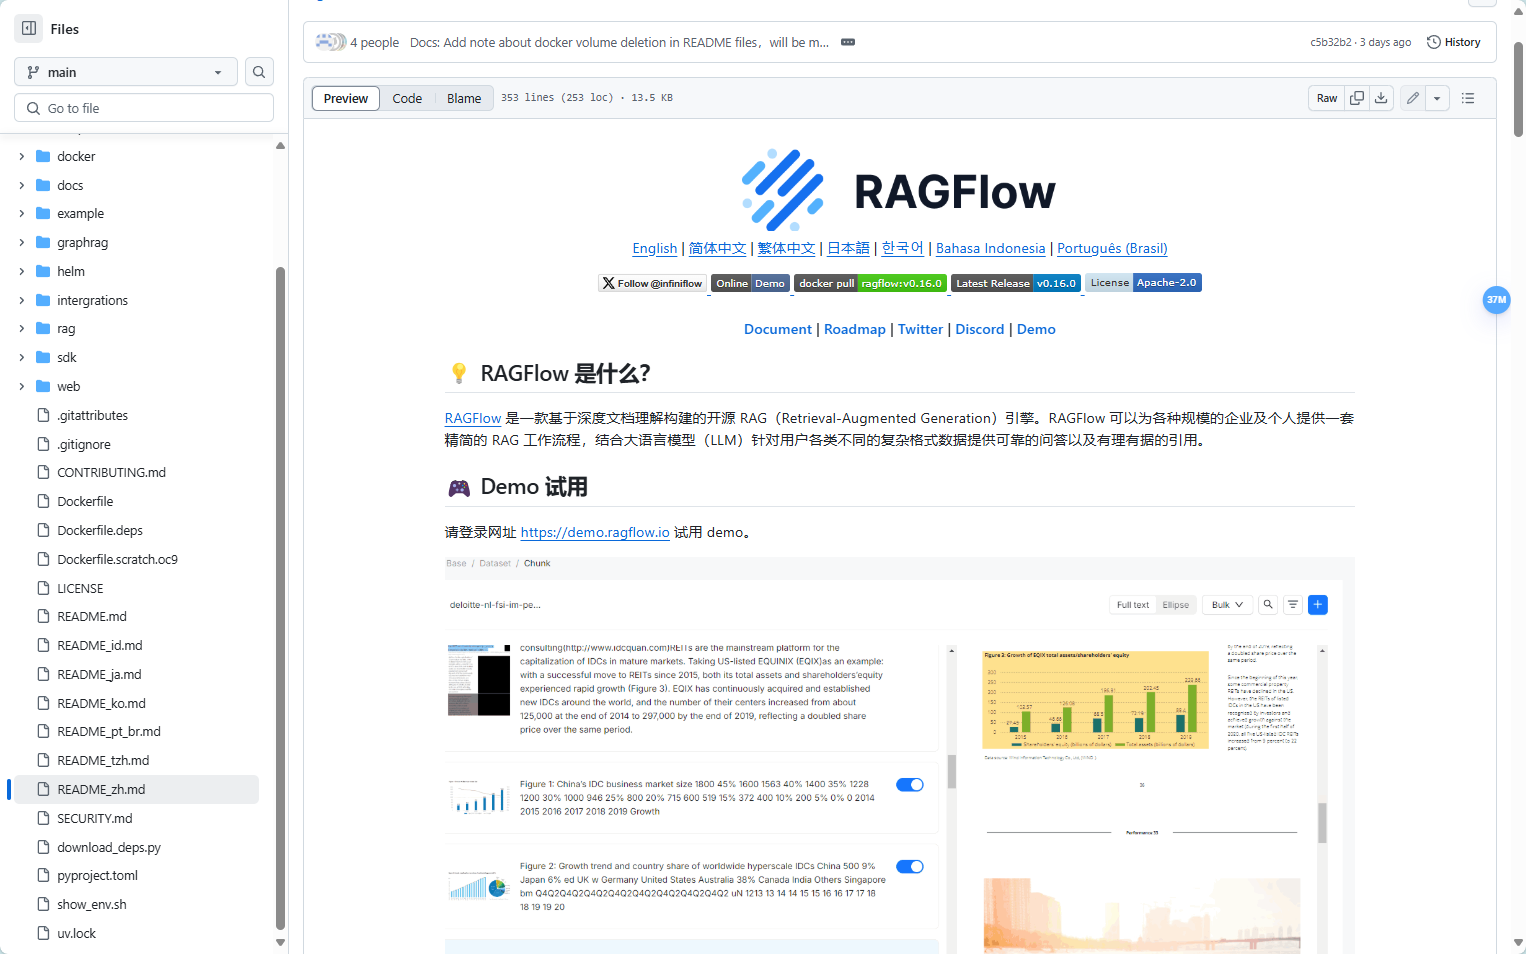1526x954 pixels.
Task: Open the 日本語 README link
Action: click(x=848, y=248)
